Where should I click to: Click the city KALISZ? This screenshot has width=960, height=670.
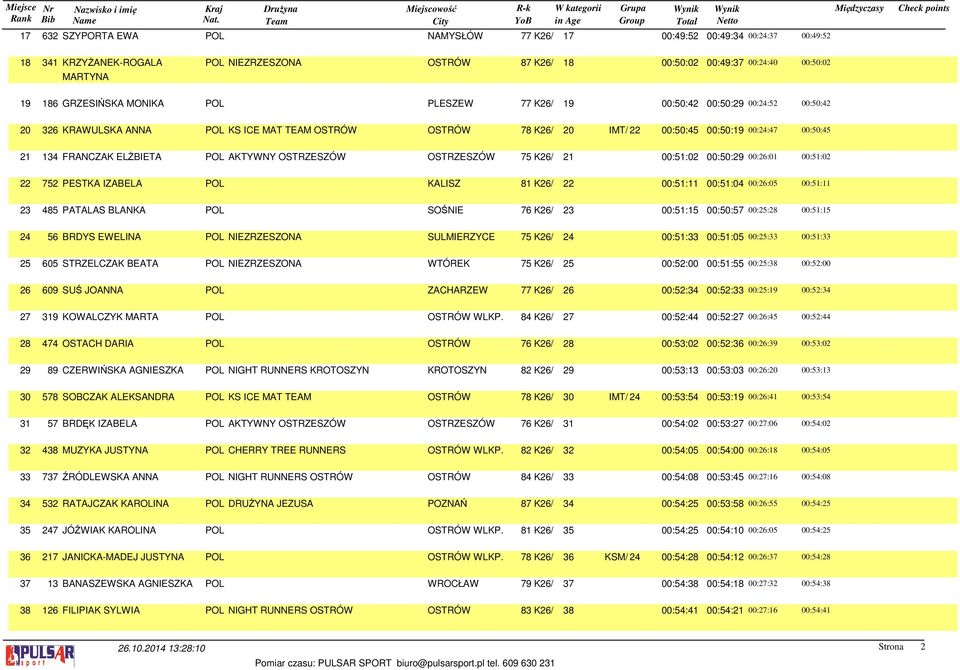(444, 184)
